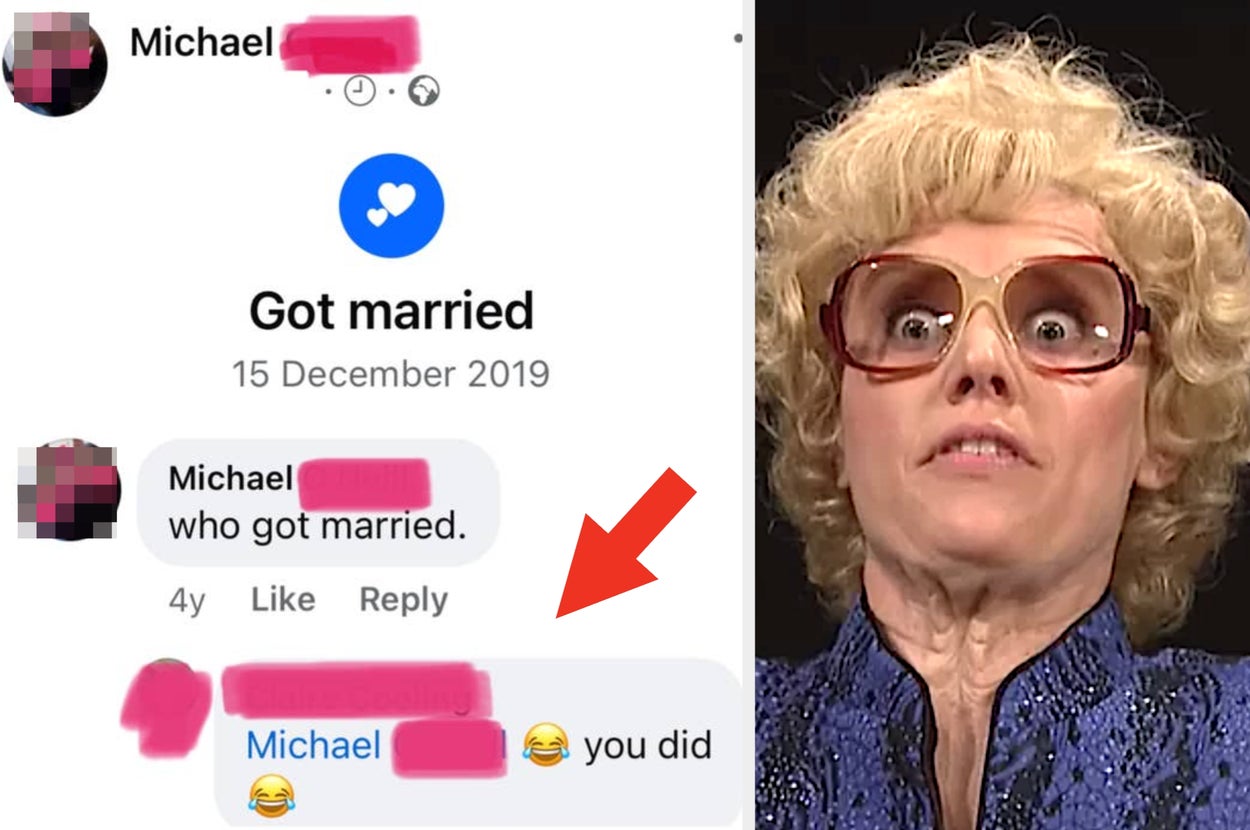Reply to the 'who got married' comment
This screenshot has height=830, width=1250.
tap(403, 599)
